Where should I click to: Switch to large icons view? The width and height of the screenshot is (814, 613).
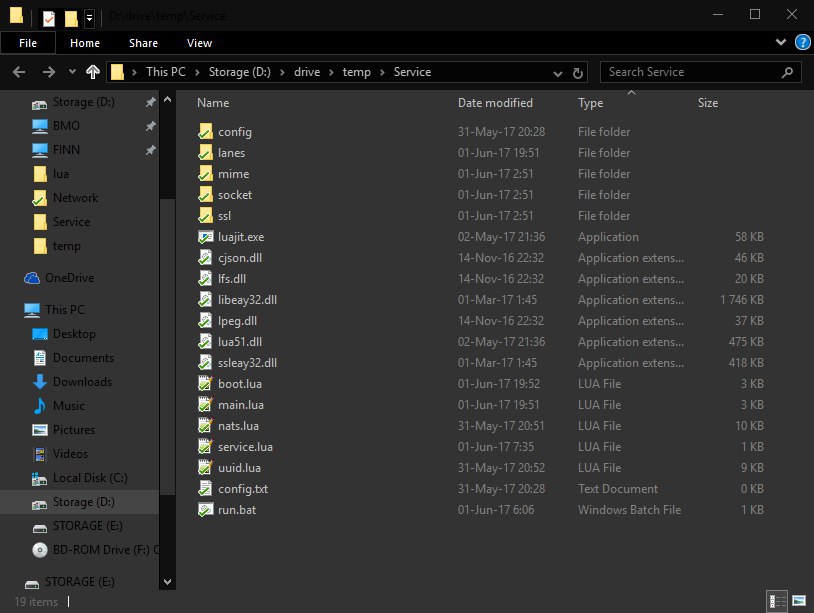[799, 601]
